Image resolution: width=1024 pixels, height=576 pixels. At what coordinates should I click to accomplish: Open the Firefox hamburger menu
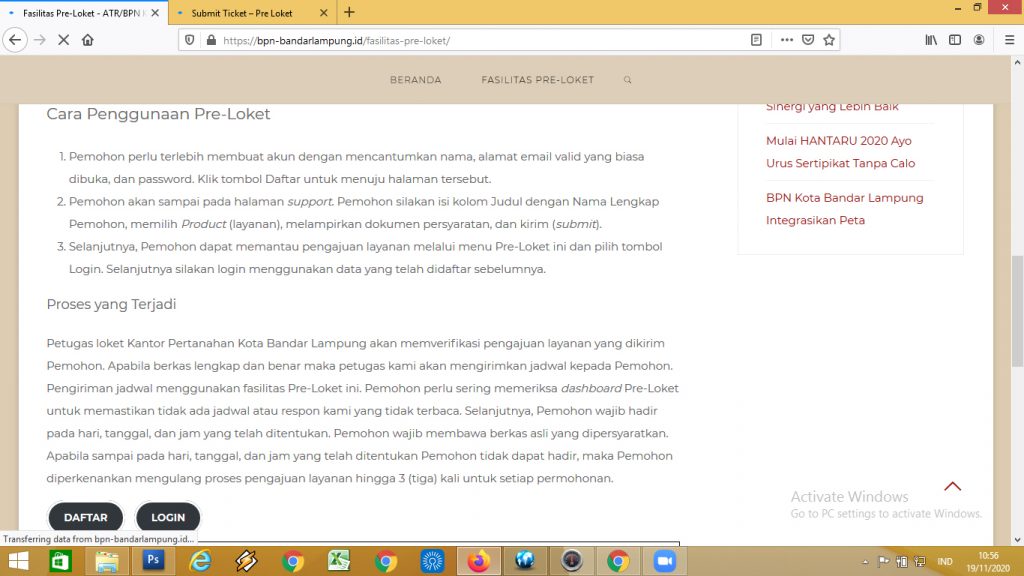[x=1005, y=40]
